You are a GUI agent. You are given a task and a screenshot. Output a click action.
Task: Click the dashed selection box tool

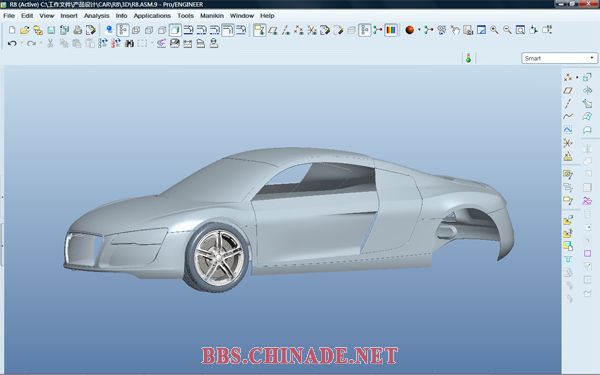(x=142, y=44)
